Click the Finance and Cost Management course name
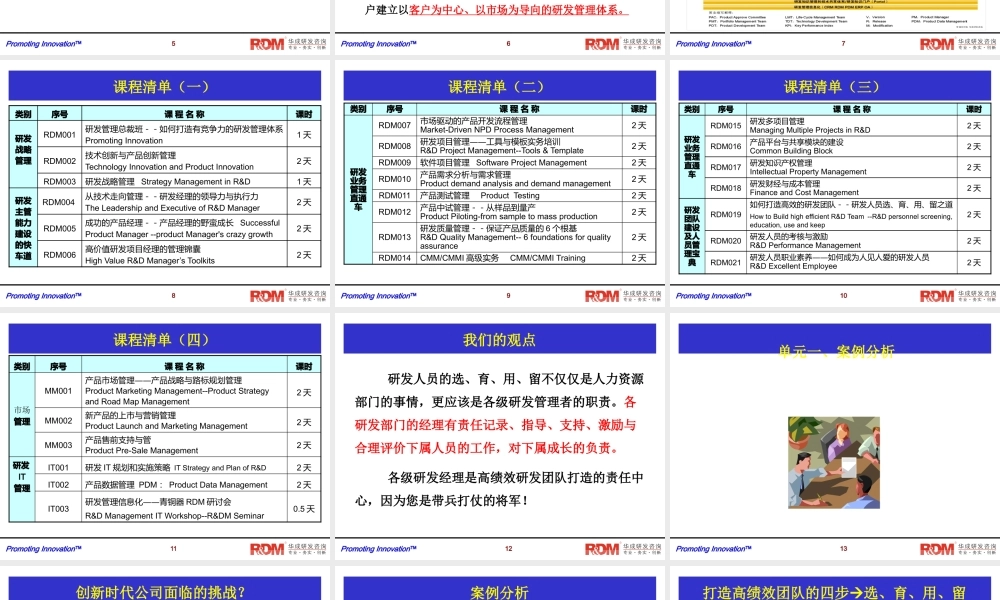The image size is (1000, 600). 804,193
